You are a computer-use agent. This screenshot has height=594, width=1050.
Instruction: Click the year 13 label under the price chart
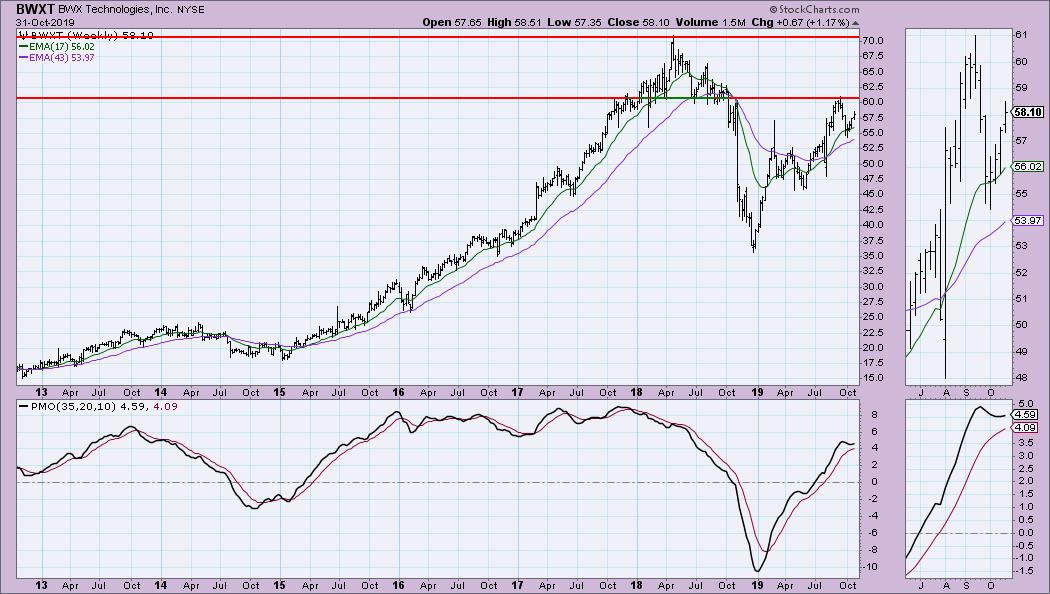(x=41, y=392)
